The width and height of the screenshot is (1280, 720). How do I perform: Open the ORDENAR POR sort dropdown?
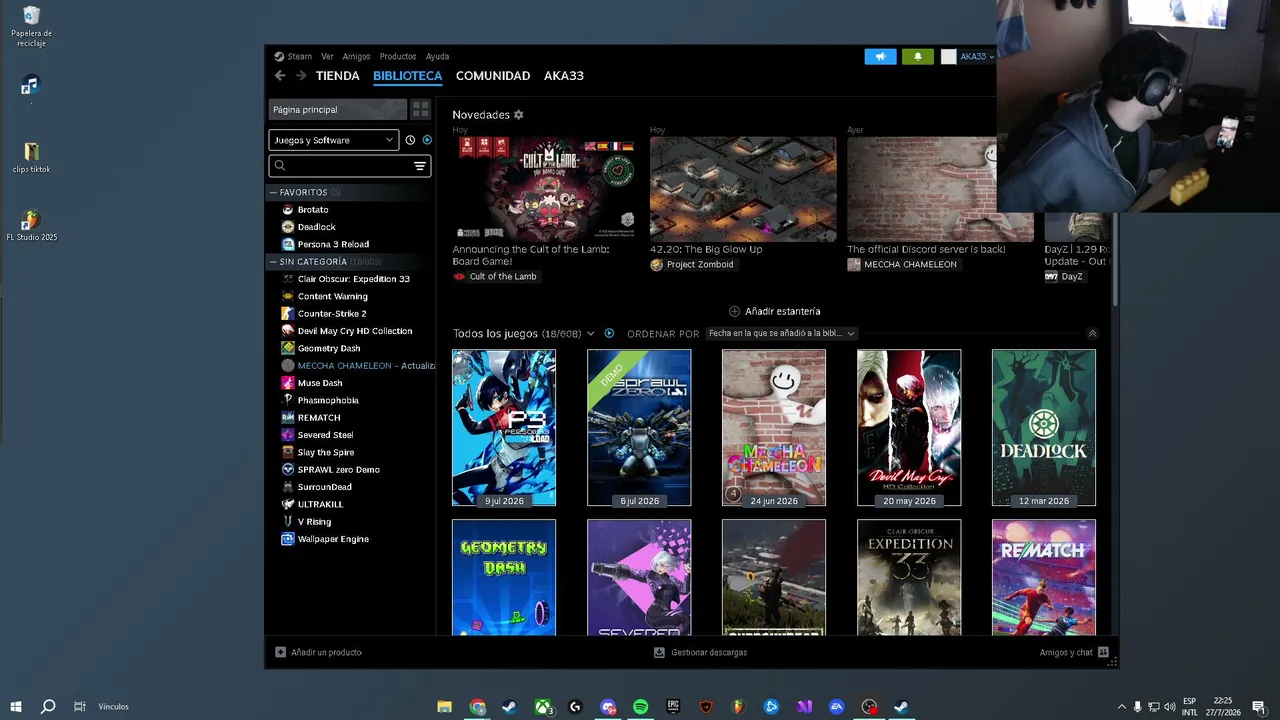781,333
